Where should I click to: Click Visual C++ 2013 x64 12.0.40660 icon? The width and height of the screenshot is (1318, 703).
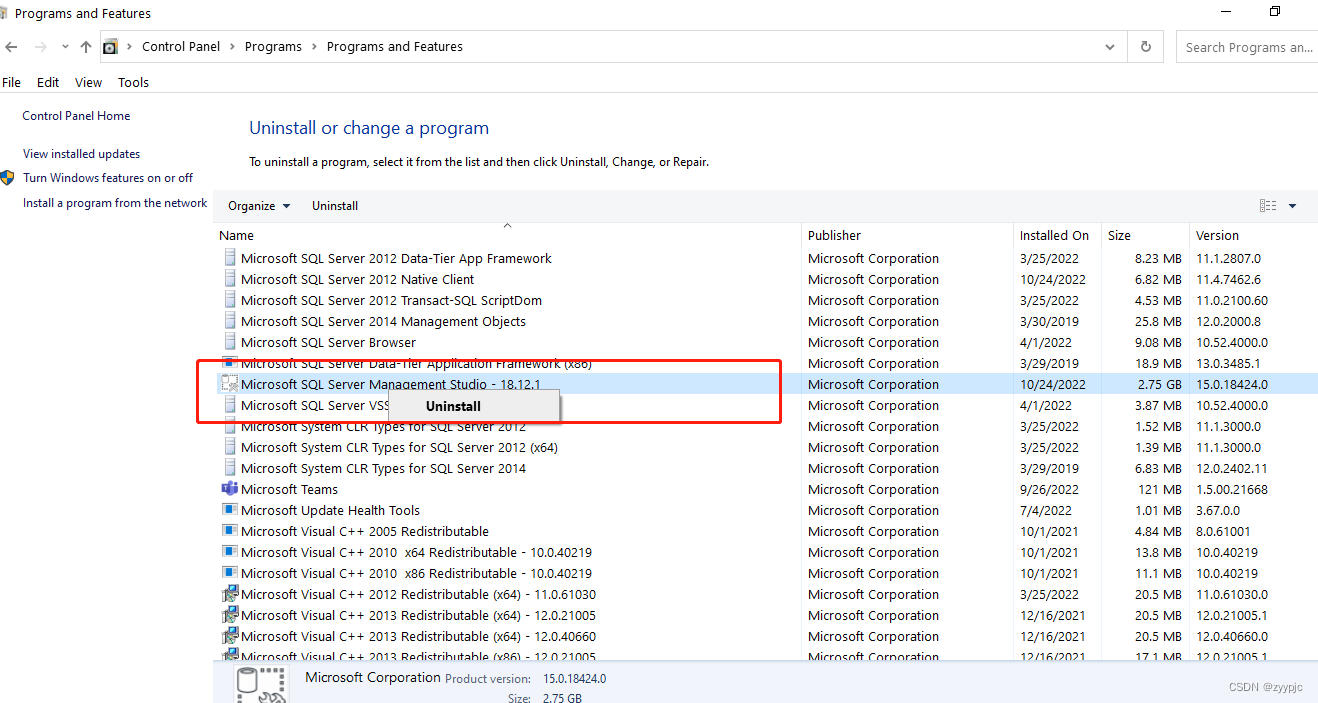(230, 636)
